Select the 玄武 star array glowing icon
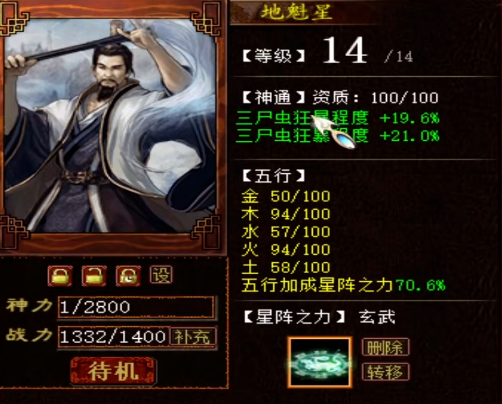 pyautogui.click(x=320, y=362)
